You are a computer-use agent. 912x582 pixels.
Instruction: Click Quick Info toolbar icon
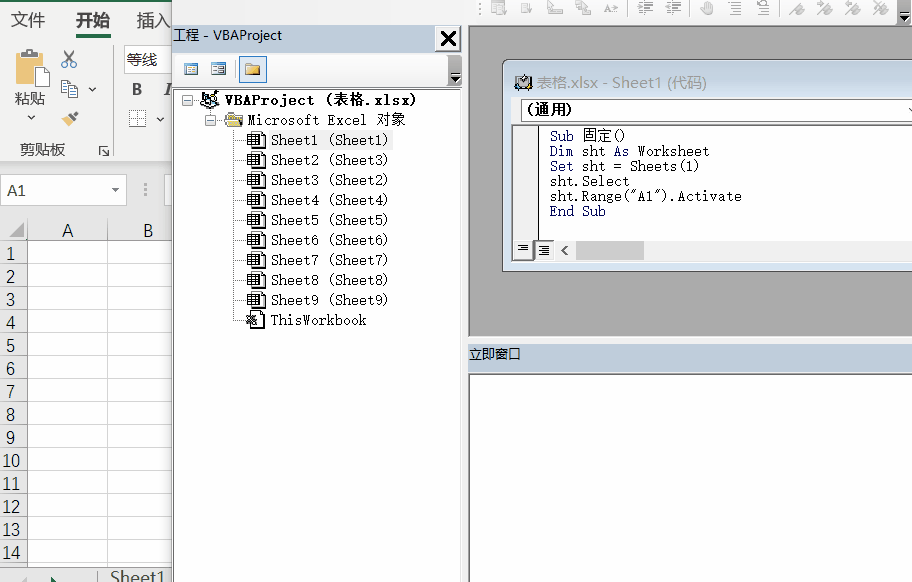555,8
